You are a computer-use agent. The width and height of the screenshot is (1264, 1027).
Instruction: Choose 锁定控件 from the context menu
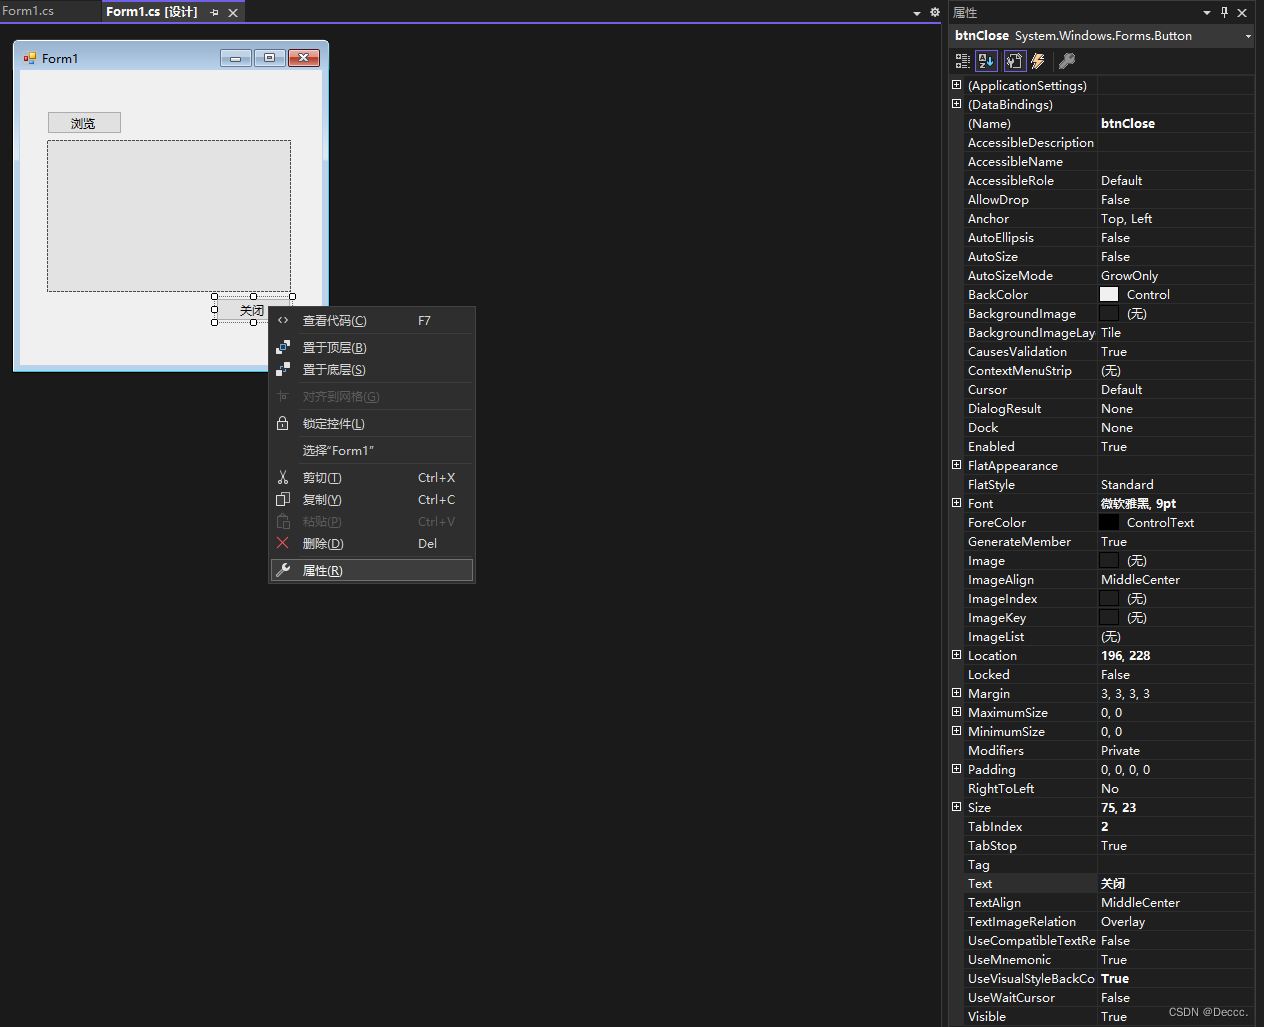[x=332, y=425]
